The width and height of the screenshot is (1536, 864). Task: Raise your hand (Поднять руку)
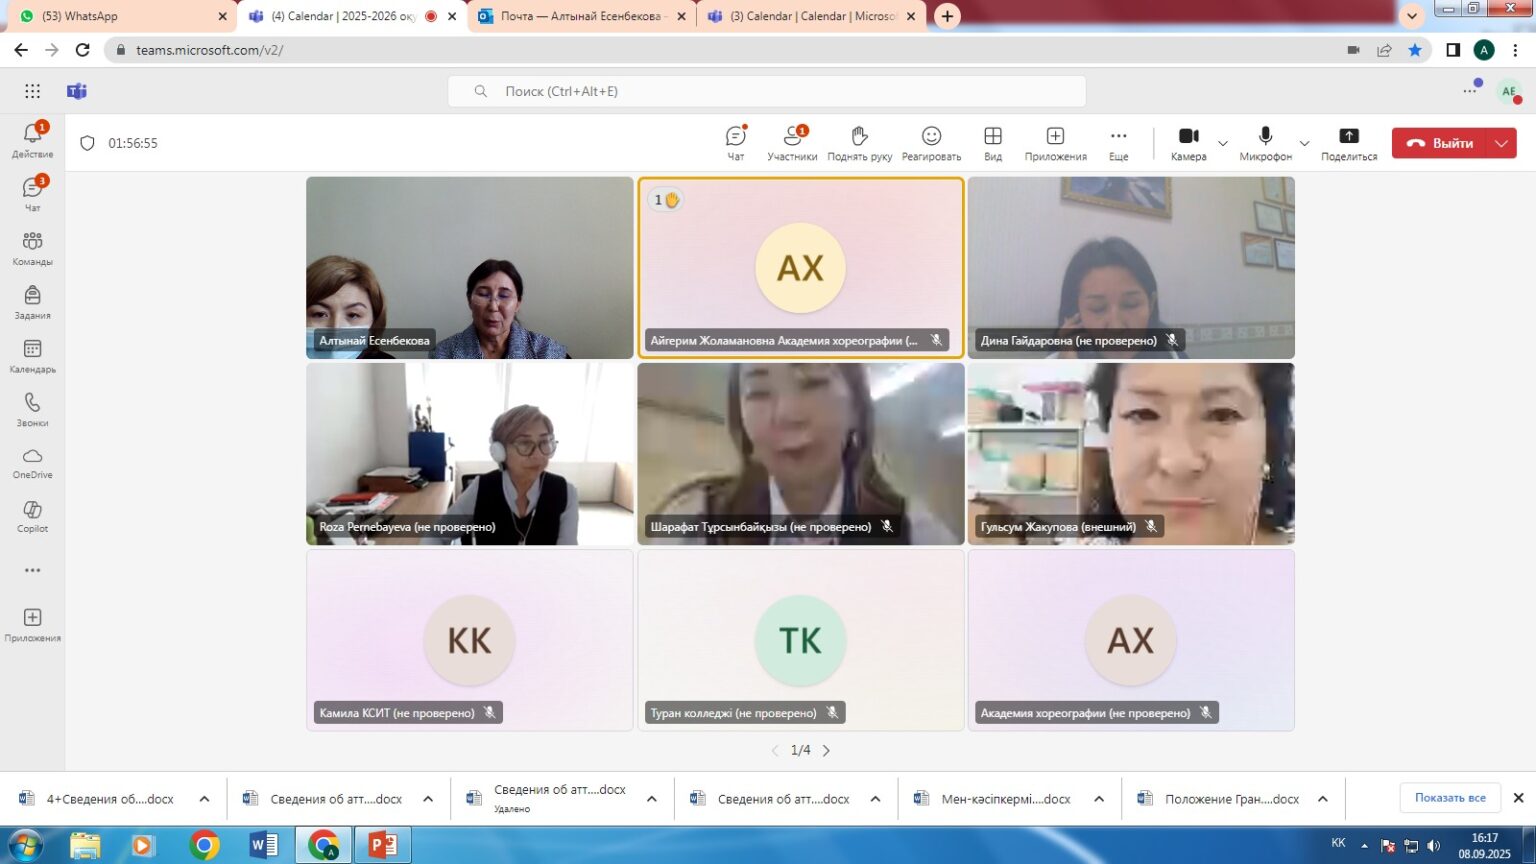pyautogui.click(x=859, y=142)
